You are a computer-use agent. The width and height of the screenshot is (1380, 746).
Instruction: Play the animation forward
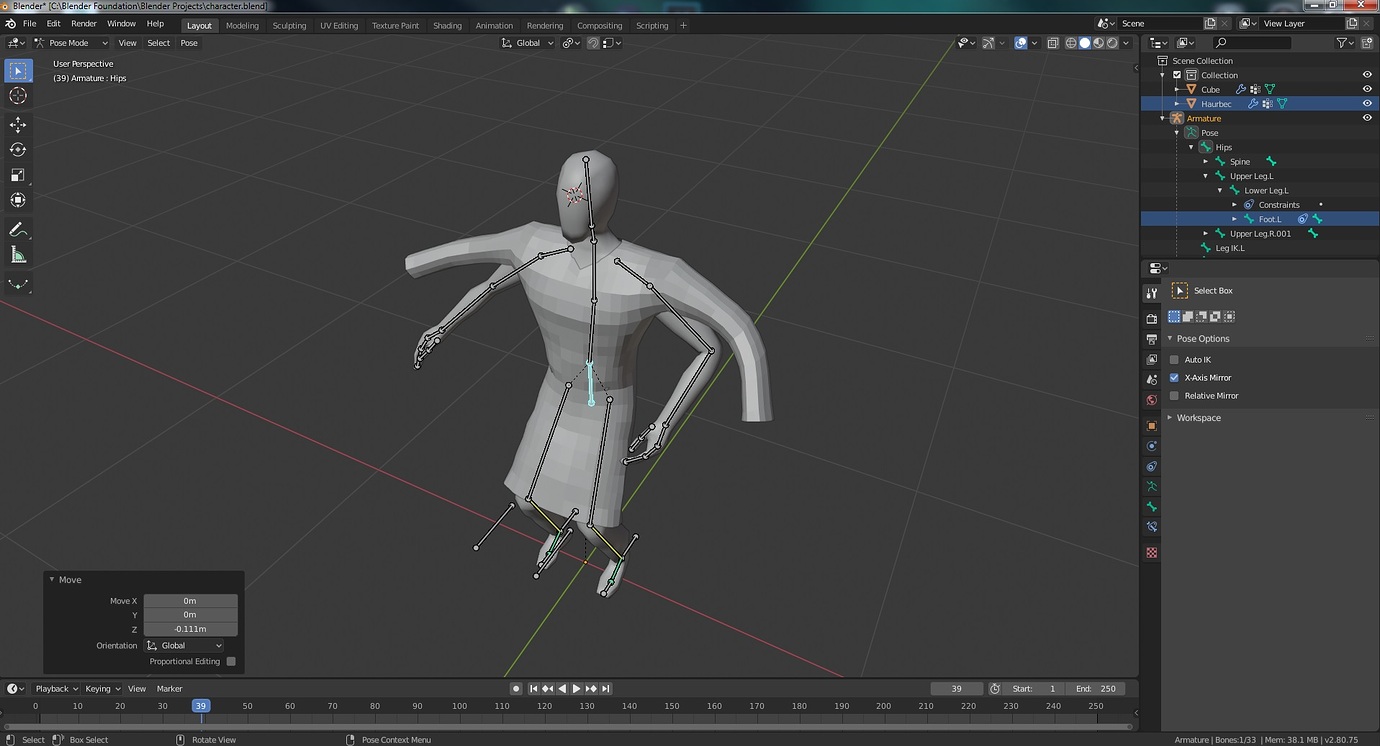click(576, 689)
